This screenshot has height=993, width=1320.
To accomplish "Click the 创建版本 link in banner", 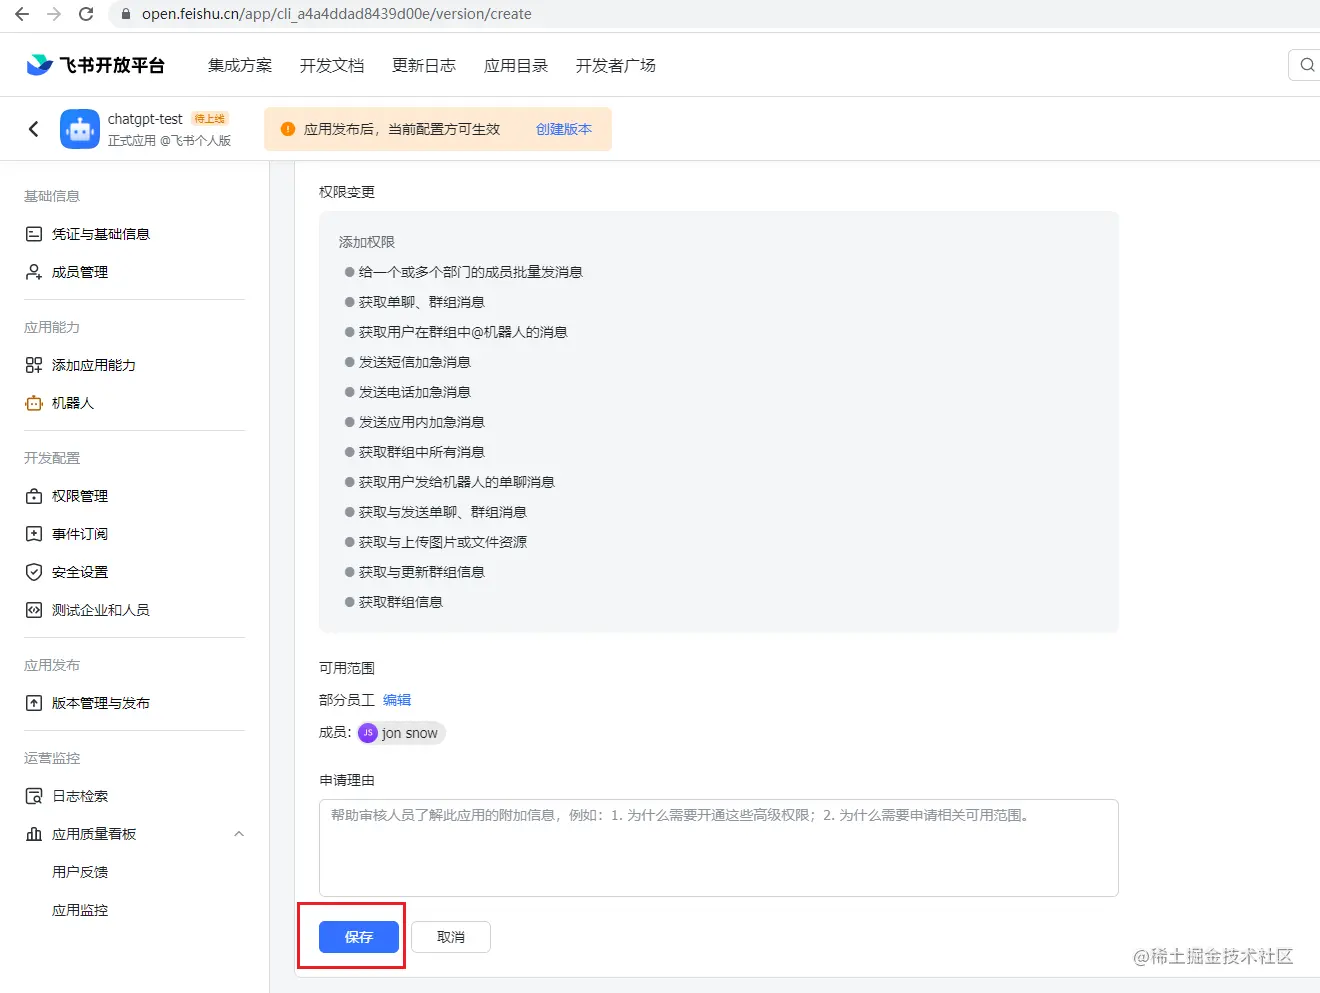I will pyautogui.click(x=564, y=129).
